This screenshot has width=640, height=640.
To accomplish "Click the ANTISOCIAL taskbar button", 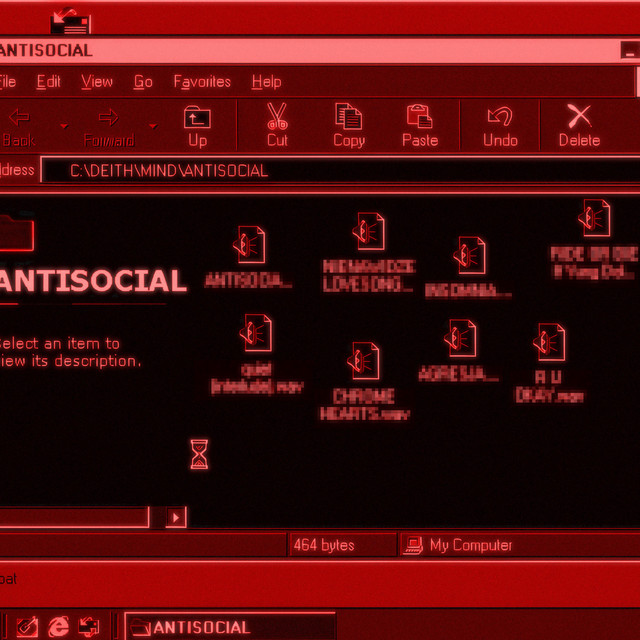I will (x=228, y=627).
